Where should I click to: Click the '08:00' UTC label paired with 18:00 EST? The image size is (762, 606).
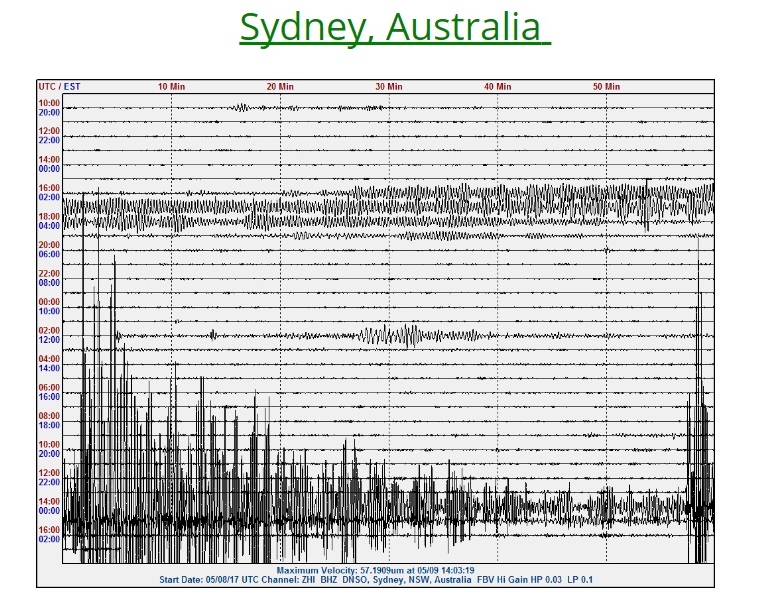point(49,416)
